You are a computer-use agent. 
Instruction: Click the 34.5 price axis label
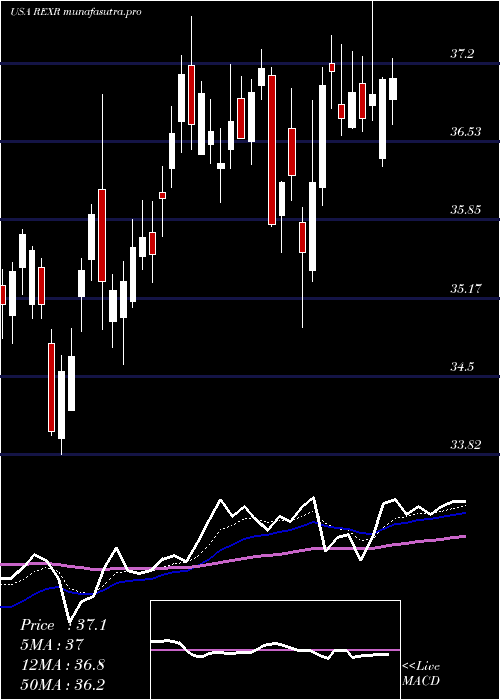462,367
